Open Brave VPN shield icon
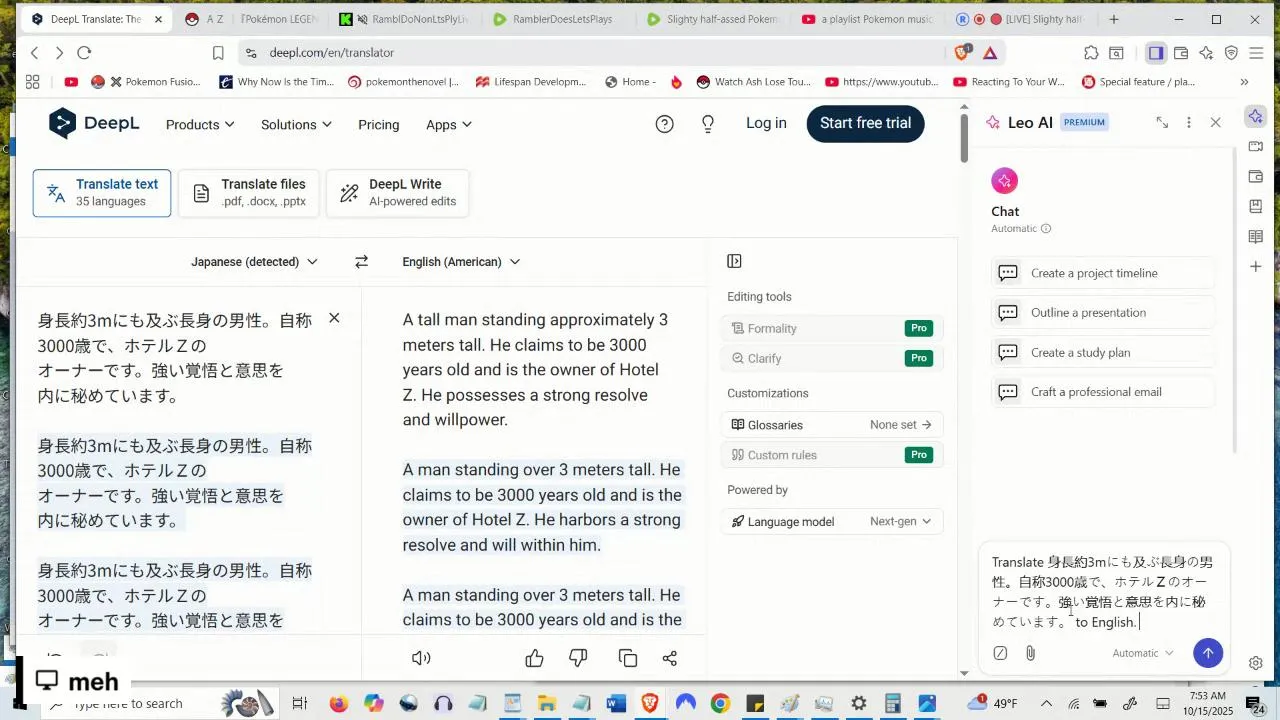 pyautogui.click(x=1231, y=53)
